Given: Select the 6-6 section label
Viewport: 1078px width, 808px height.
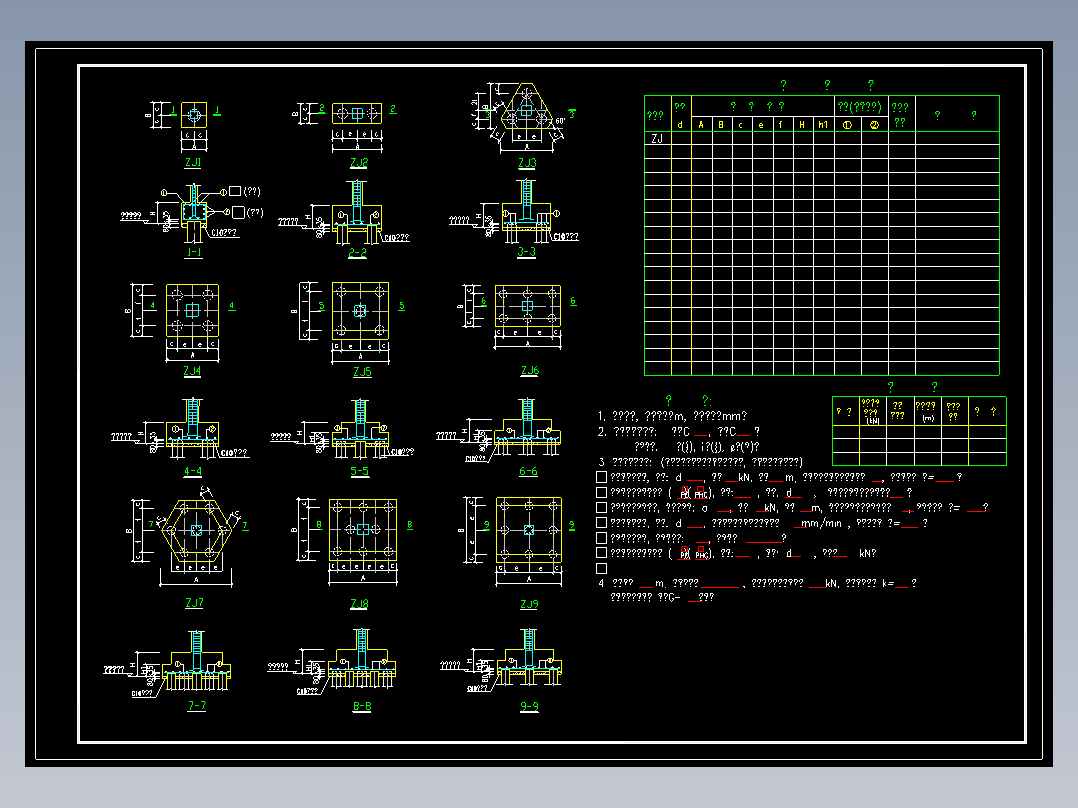Looking at the screenshot, I should 528,471.
